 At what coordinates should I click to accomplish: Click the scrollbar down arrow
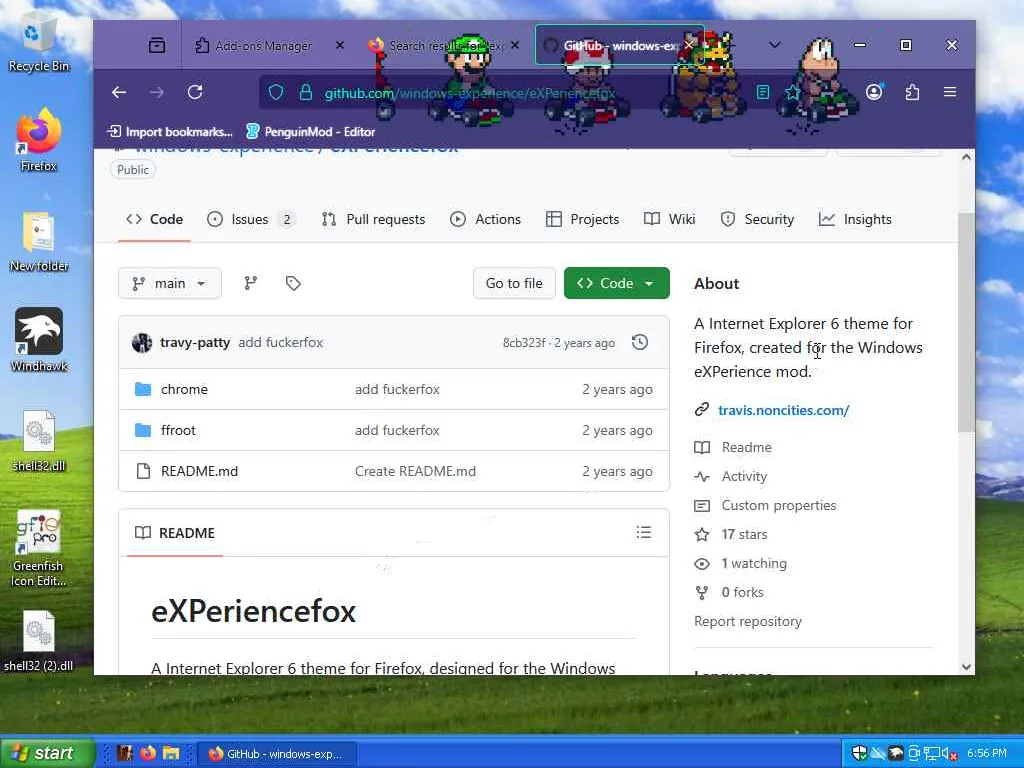[x=966, y=667]
